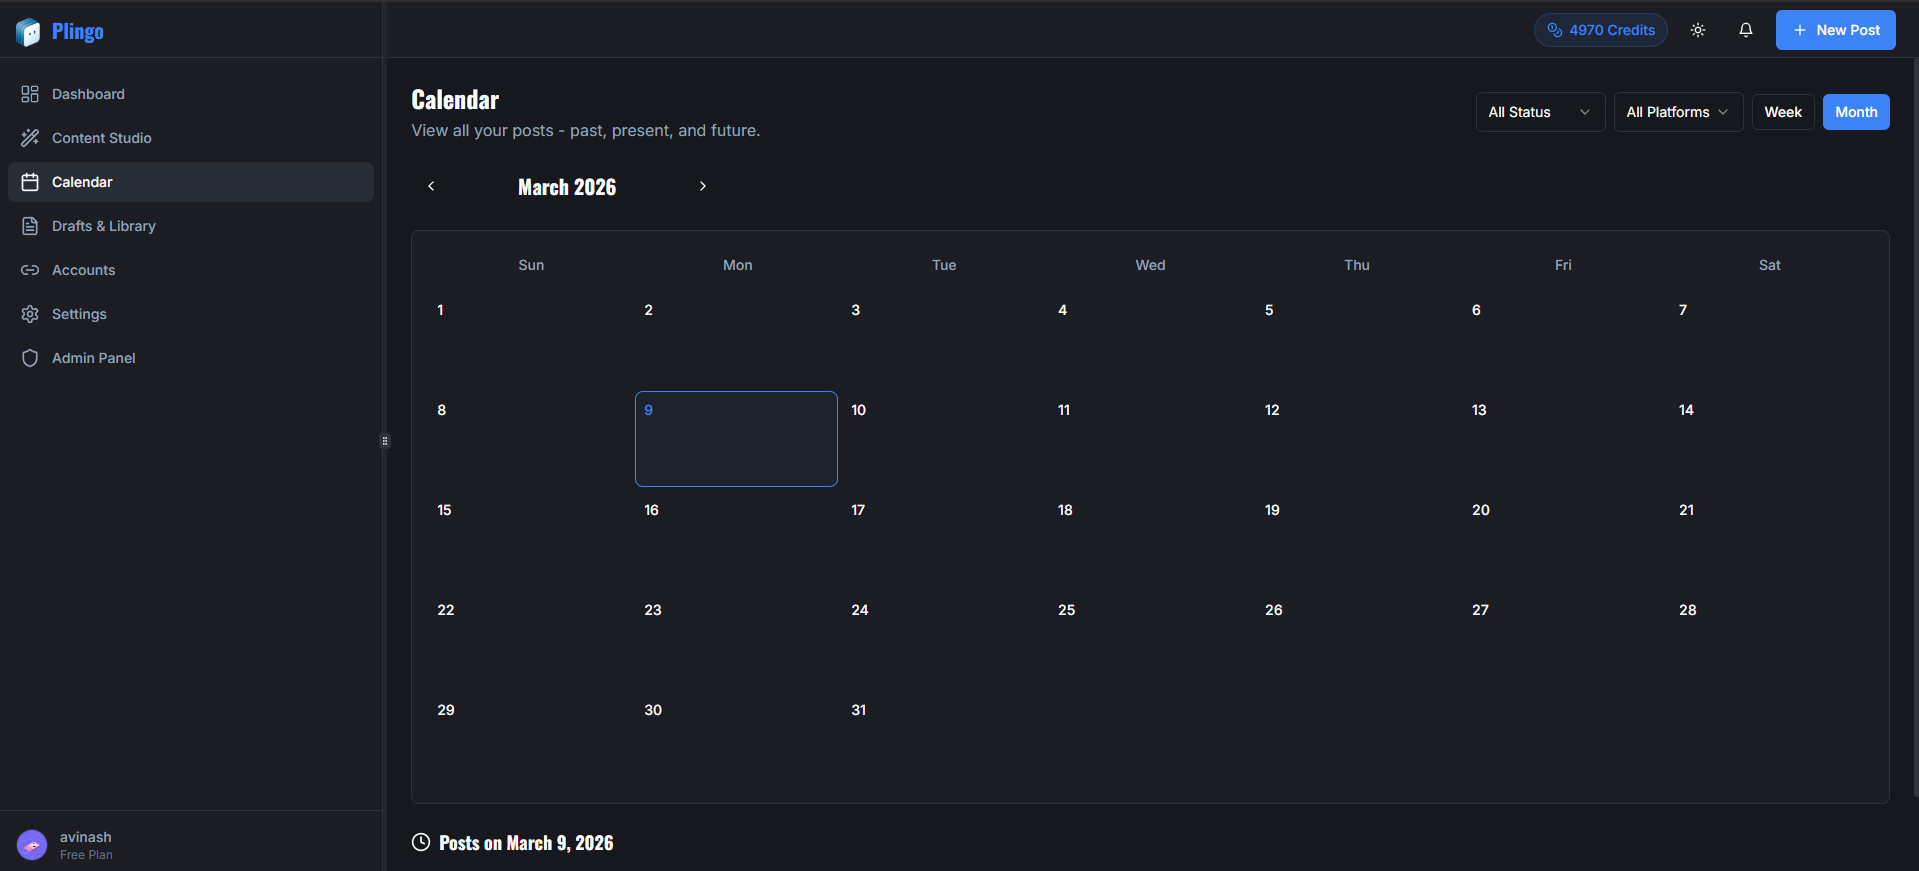This screenshot has width=1919, height=871.
Task: Select March 7 on calendar
Action: pos(1772,339)
